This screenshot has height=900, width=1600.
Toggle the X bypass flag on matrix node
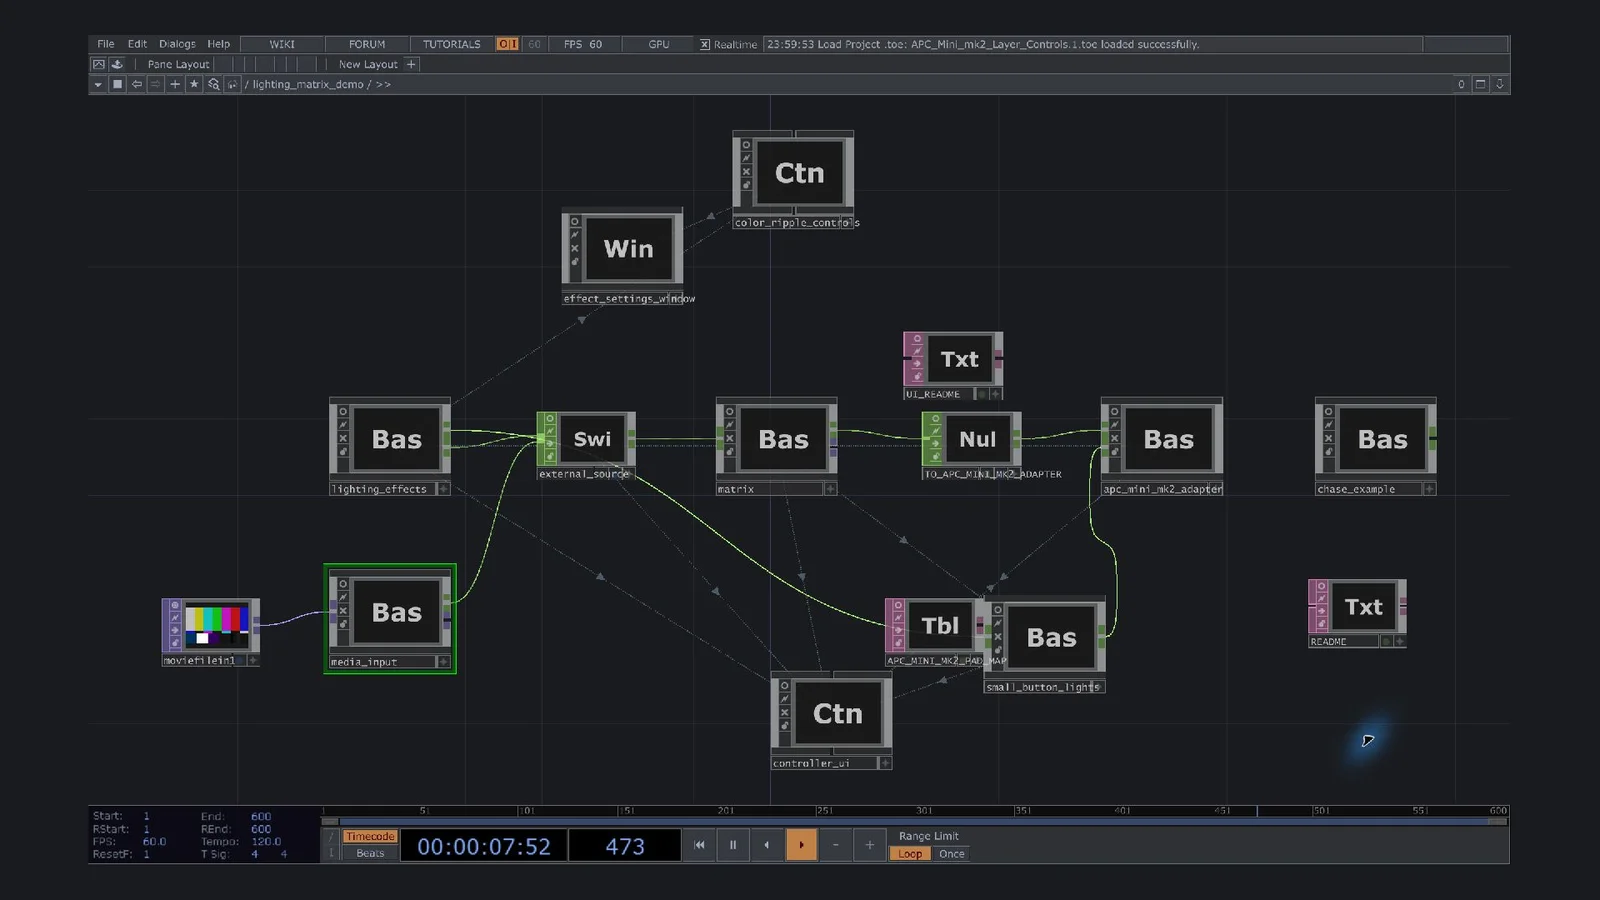(x=730, y=438)
